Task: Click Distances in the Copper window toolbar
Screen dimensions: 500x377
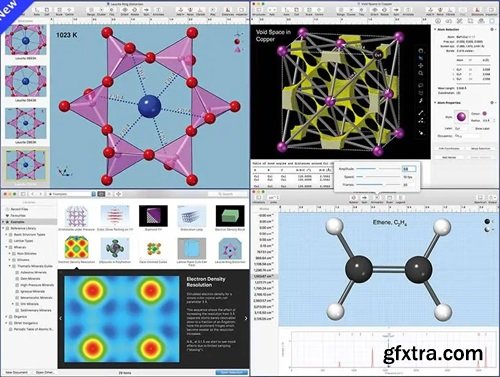Action: click(477, 12)
